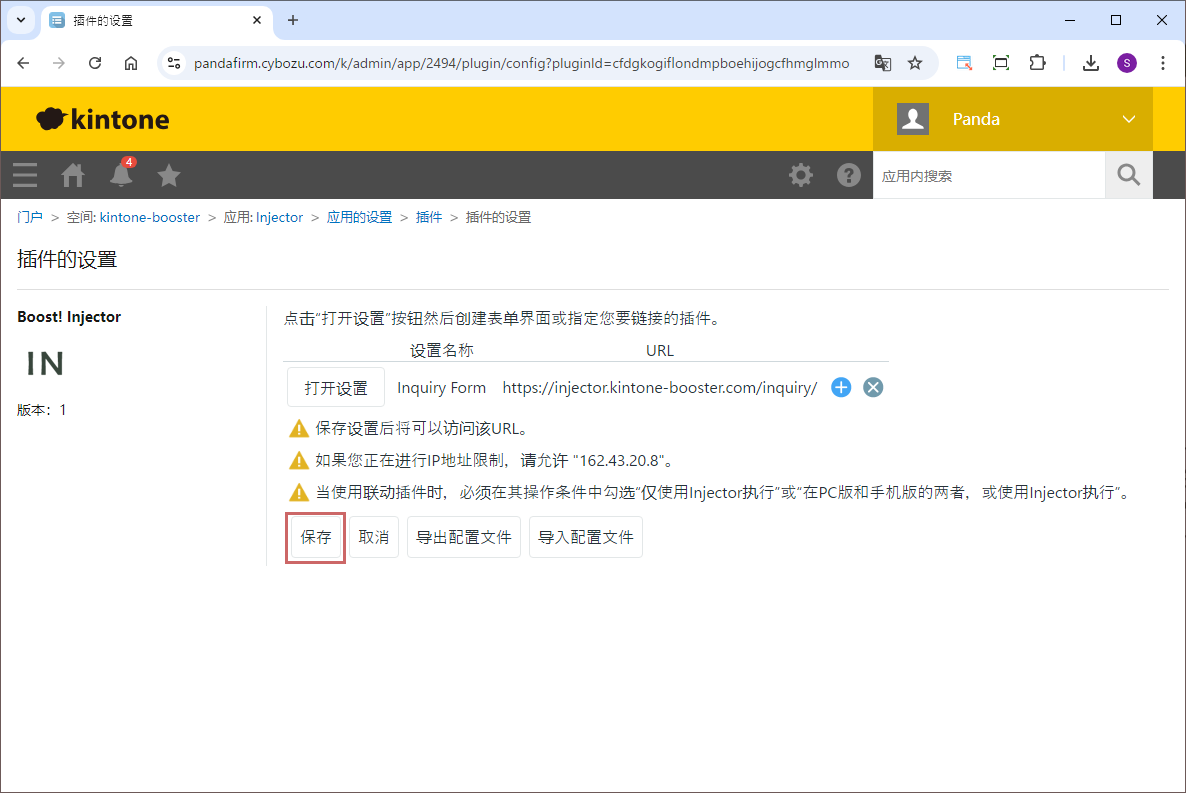
Task: Open Chrome extensions puzzle icon
Action: tap(1037, 63)
